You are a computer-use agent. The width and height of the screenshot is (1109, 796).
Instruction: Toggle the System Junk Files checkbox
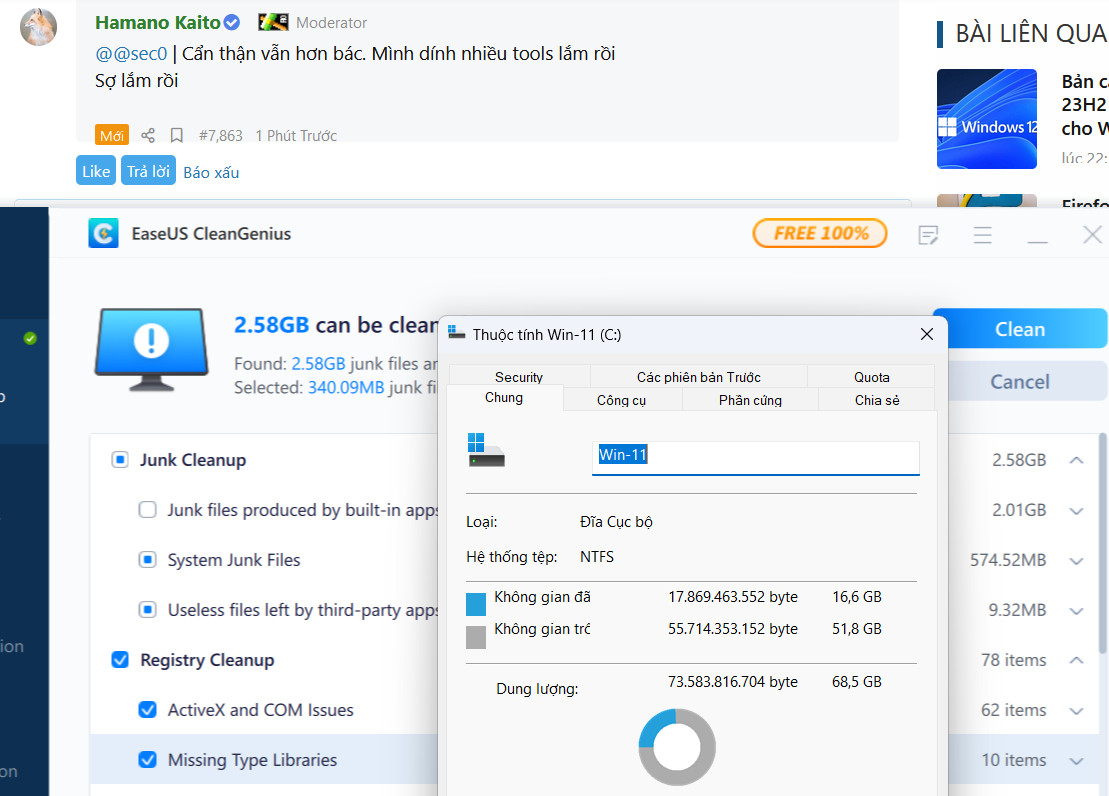click(147, 560)
